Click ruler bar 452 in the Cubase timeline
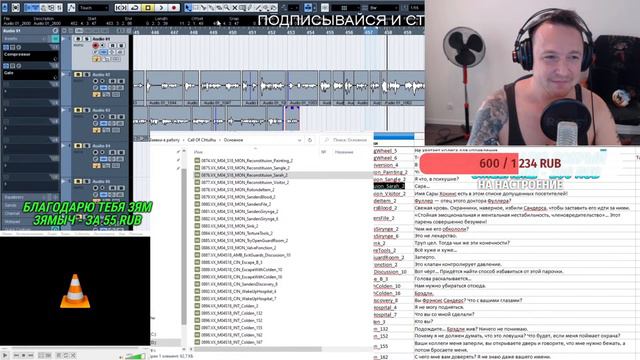The width and height of the screenshot is (640, 360). (271, 33)
